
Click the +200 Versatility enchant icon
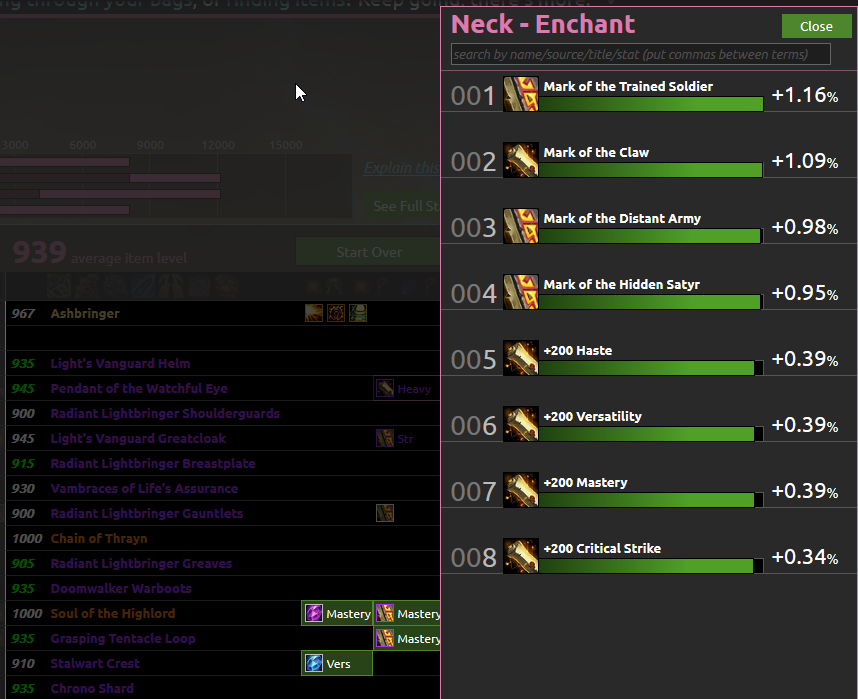pos(520,424)
